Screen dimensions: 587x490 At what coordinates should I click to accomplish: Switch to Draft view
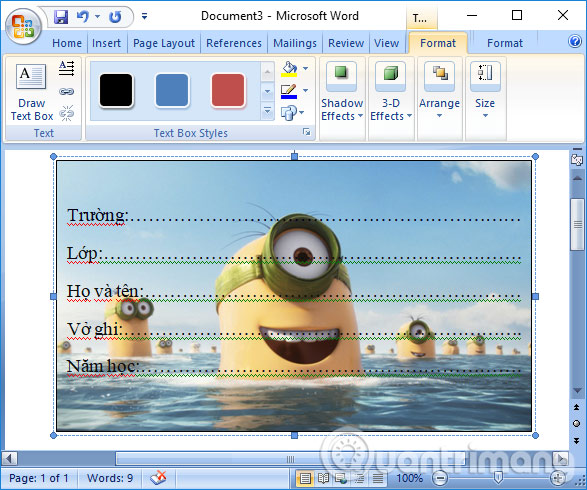(x=378, y=478)
